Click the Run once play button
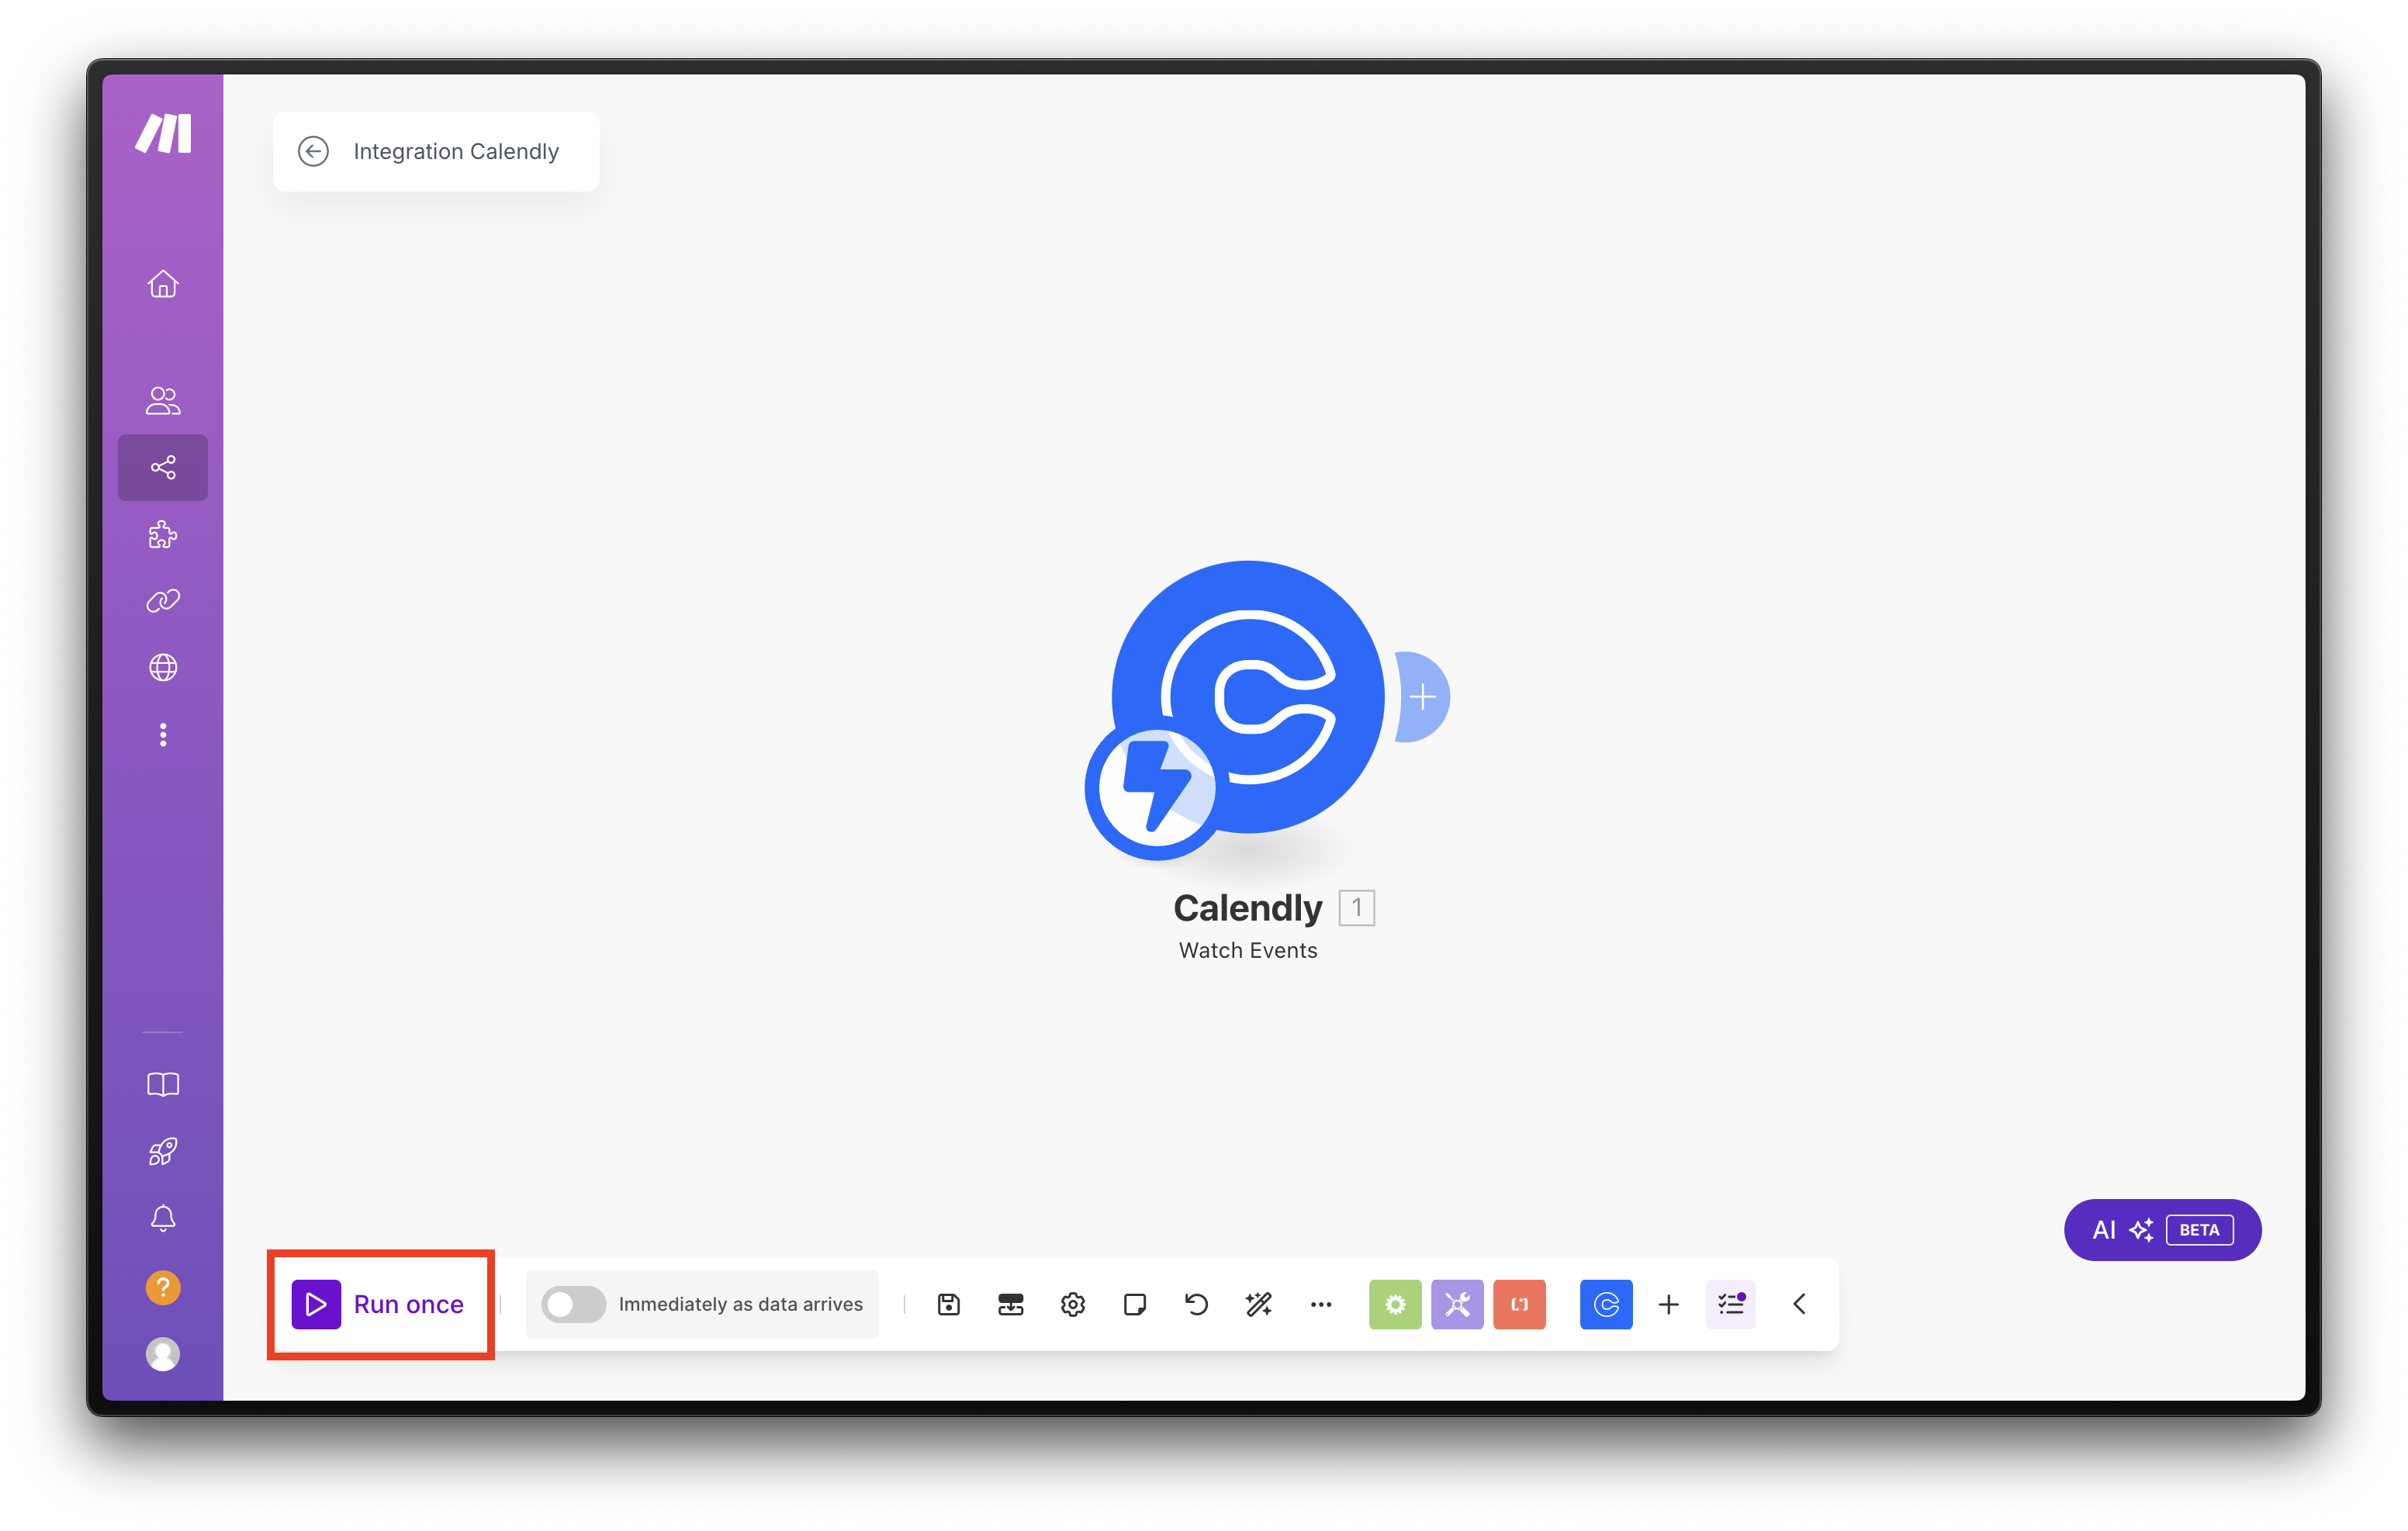Image resolution: width=2408 pixels, height=1531 pixels. click(316, 1304)
